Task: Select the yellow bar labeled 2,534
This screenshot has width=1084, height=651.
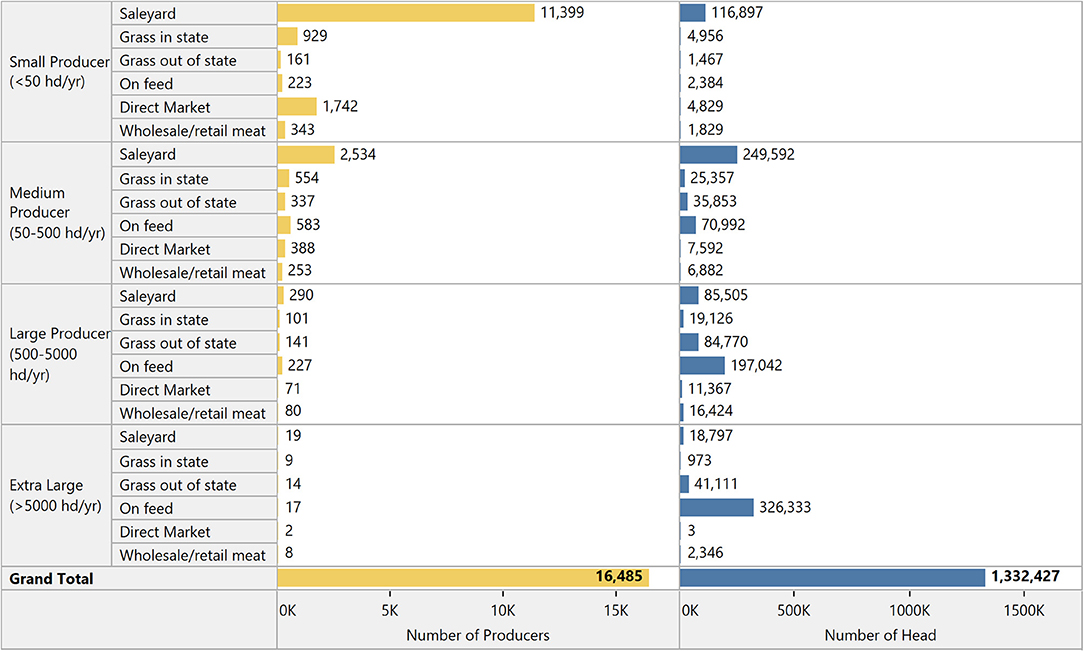Action: pyautogui.click(x=306, y=154)
